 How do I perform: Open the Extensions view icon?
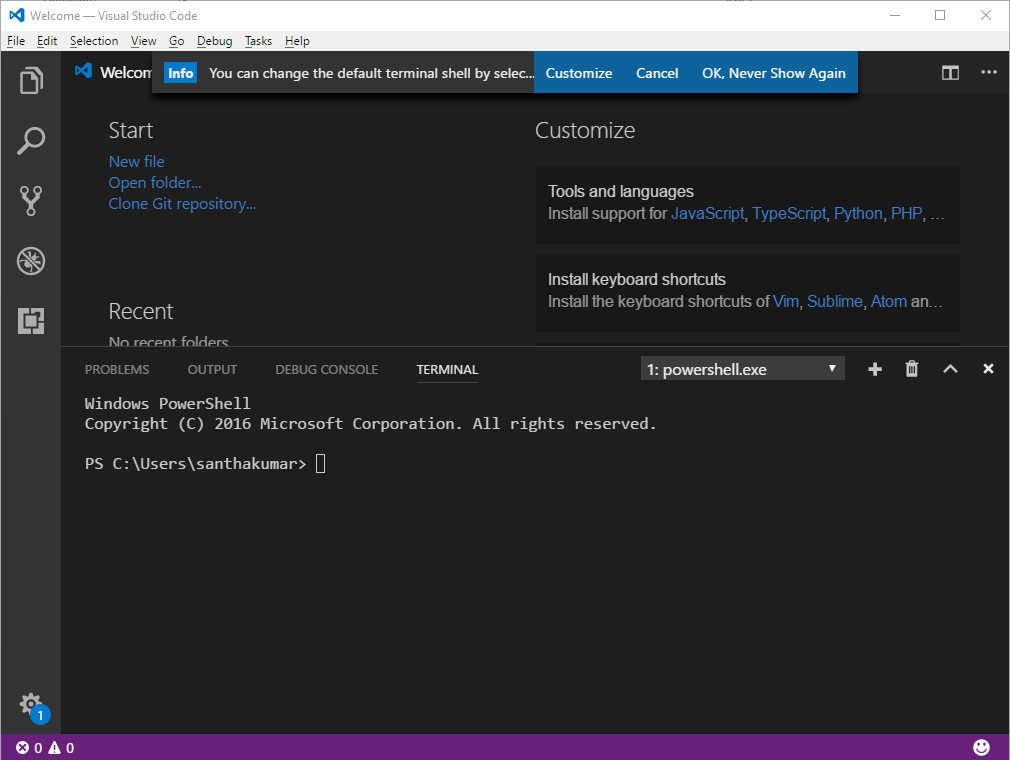click(x=30, y=320)
